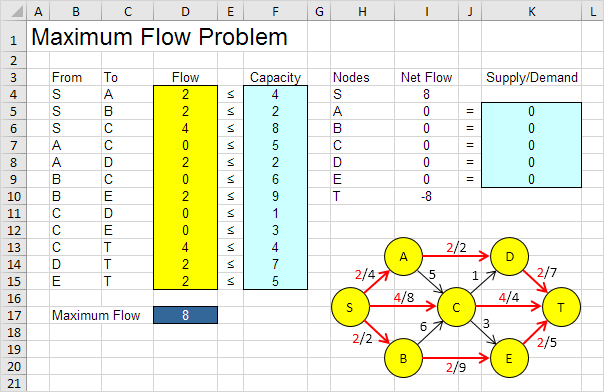Image resolution: width=604 pixels, height=392 pixels.
Task: Click the blue Maximum Flow result cell
Action: [185, 315]
